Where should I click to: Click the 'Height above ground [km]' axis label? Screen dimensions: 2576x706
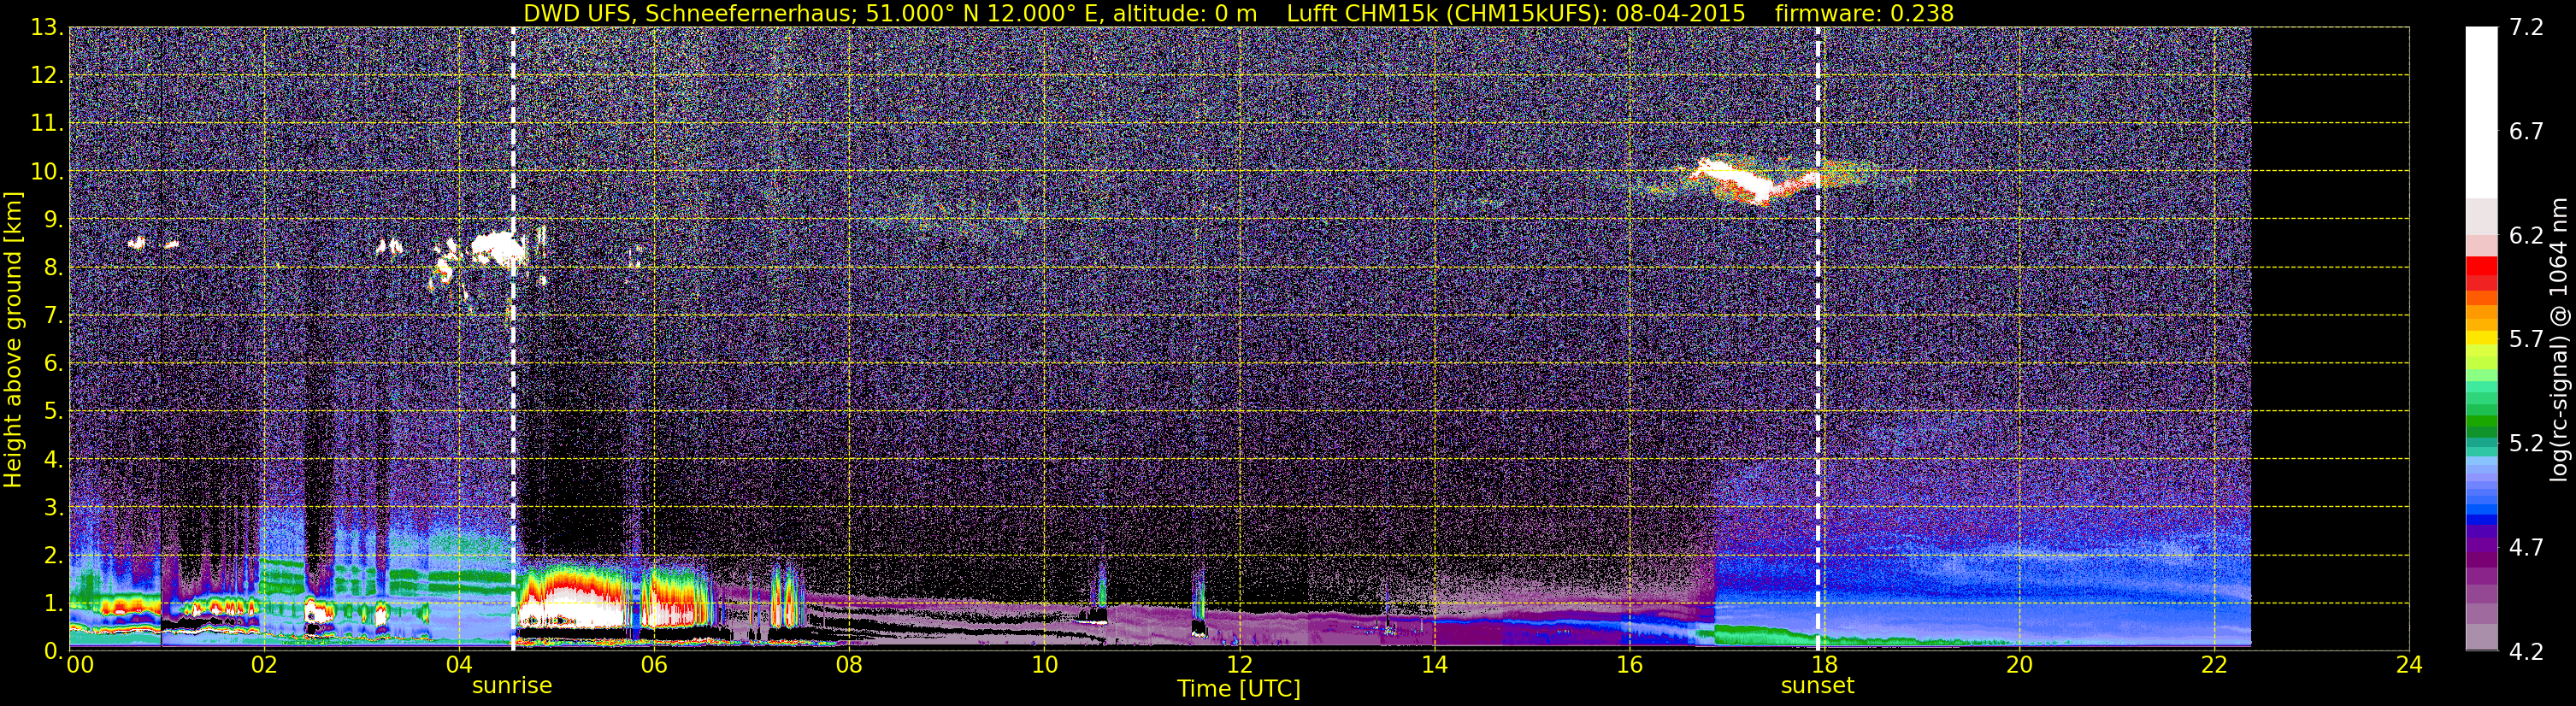pyautogui.click(x=13, y=340)
